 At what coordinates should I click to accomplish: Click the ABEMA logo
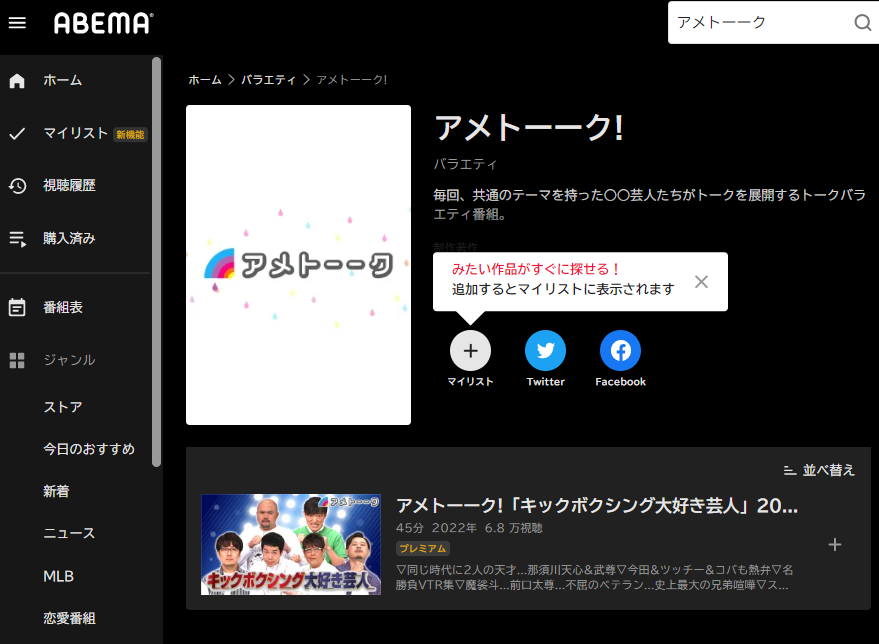coord(103,23)
